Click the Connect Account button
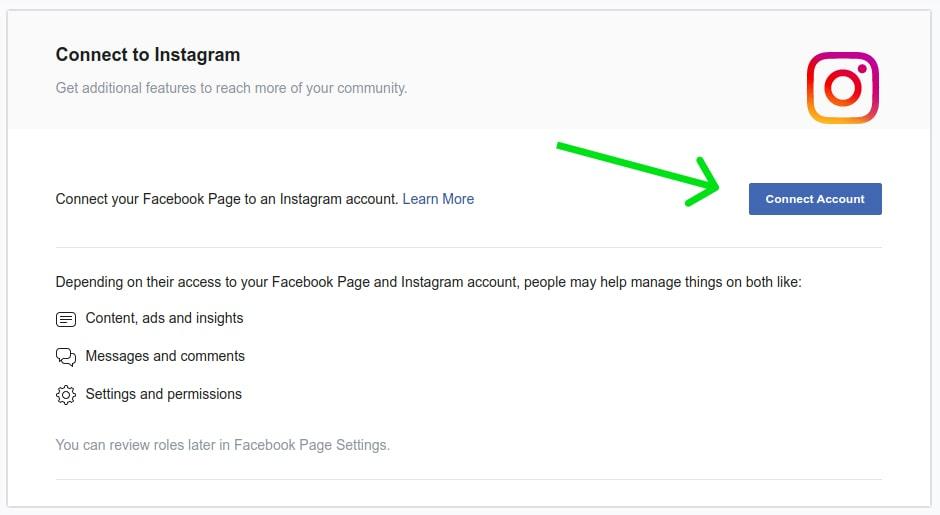 pos(815,199)
